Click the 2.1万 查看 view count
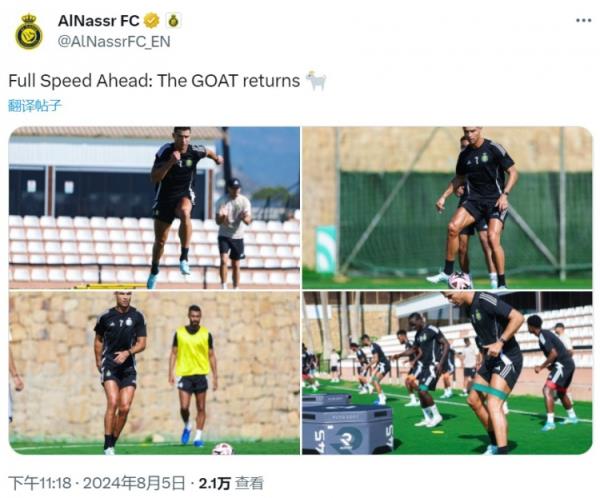This screenshot has height=498, width=600. 231,483
